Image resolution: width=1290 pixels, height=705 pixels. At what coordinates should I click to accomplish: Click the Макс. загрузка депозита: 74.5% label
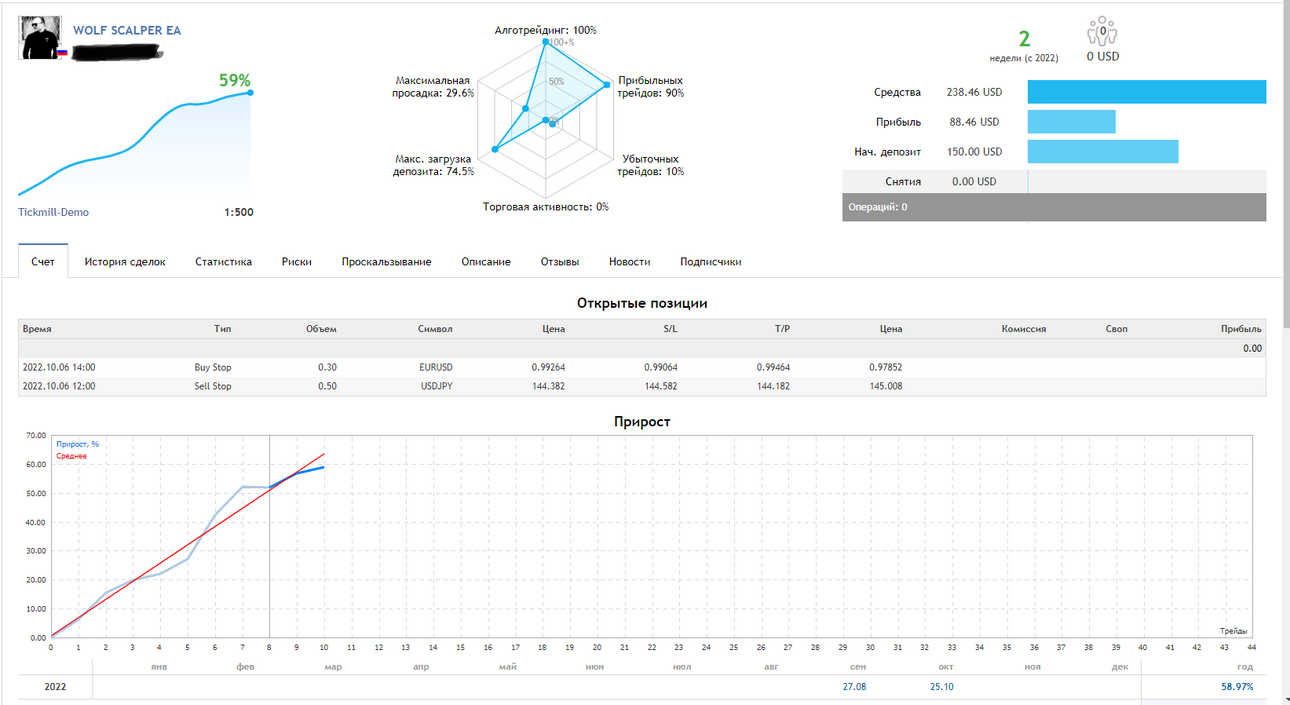(x=434, y=165)
